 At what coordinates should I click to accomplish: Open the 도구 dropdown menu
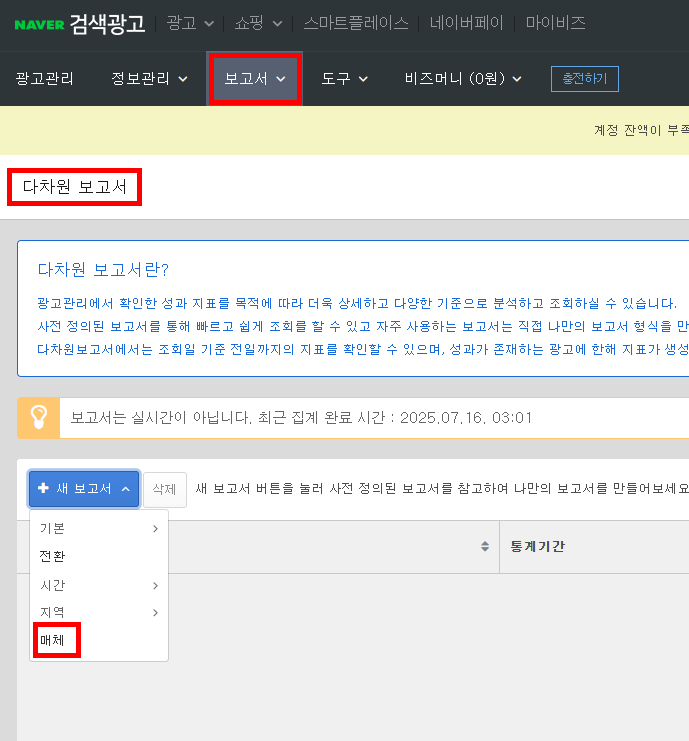coord(344,78)
